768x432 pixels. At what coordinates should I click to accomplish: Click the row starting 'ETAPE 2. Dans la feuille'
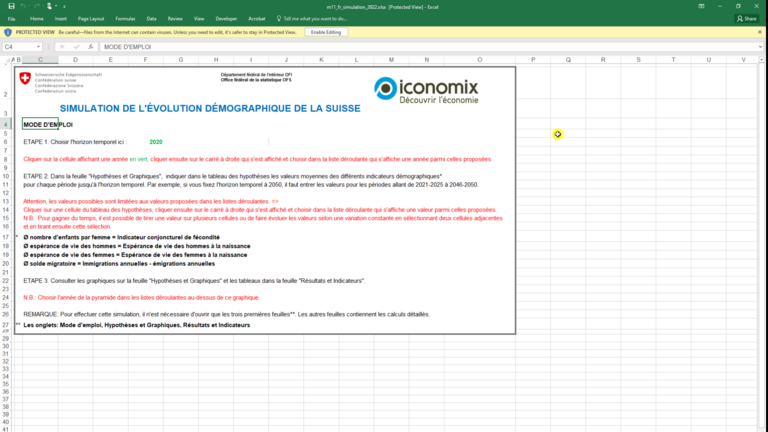pos(233,176)
